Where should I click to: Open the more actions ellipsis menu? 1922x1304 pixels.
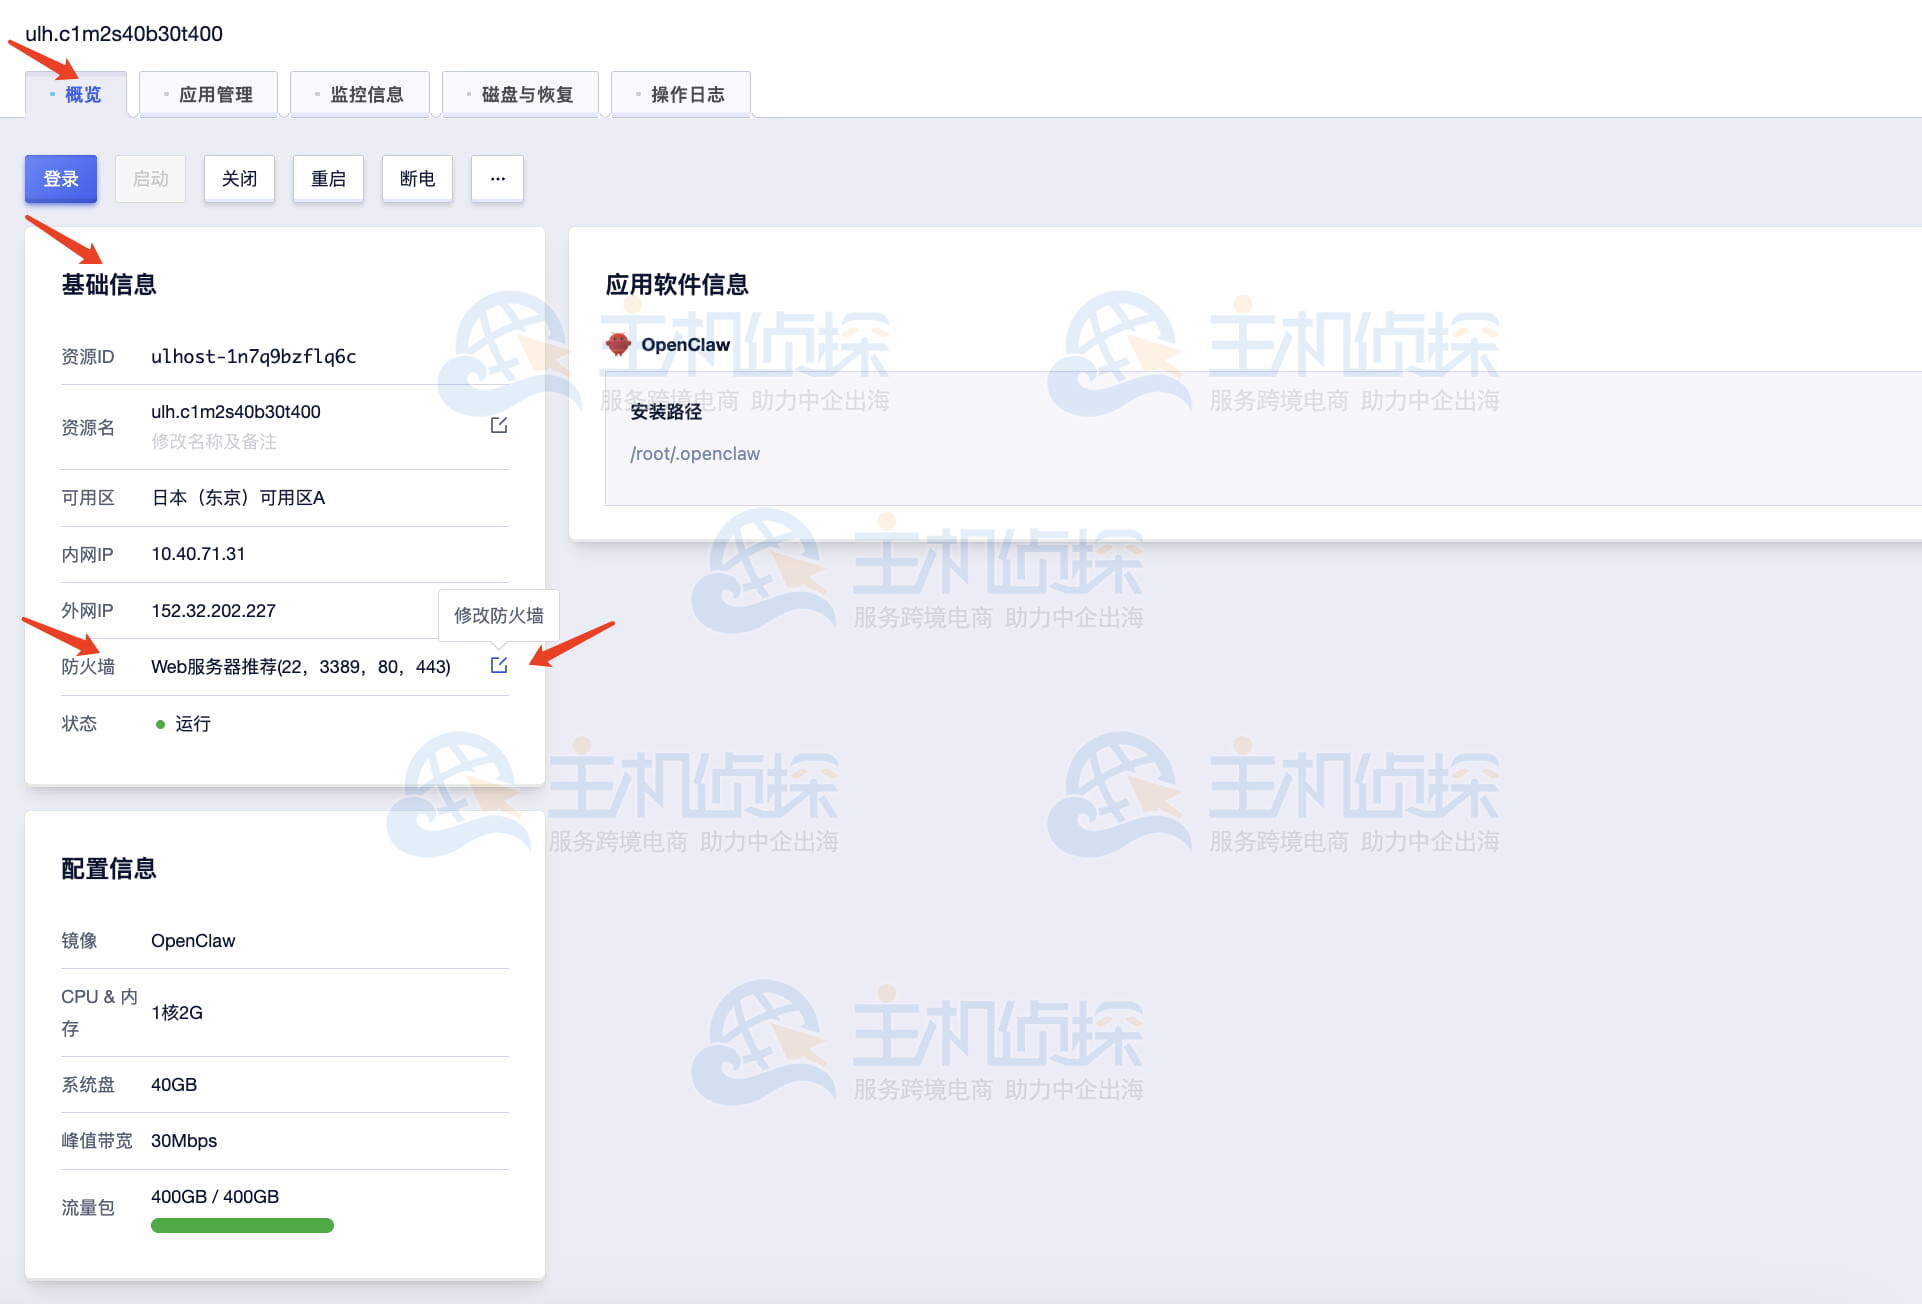(x=497, y=179)
